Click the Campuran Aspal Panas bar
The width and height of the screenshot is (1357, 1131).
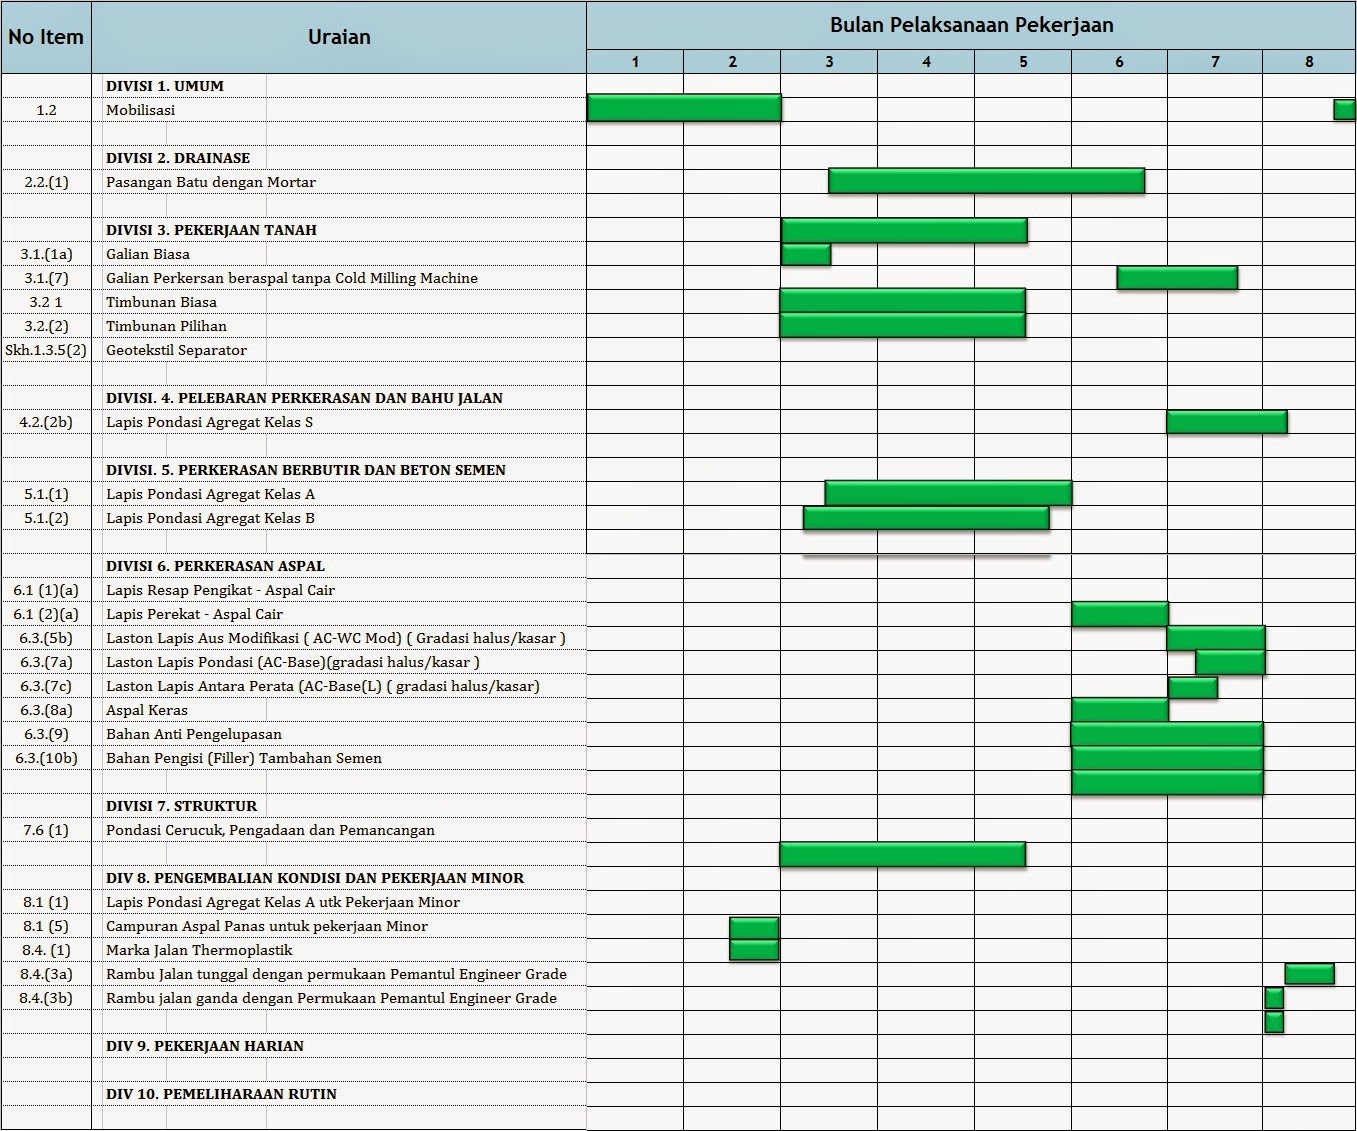pyautogui.click(x=754, y=927)
